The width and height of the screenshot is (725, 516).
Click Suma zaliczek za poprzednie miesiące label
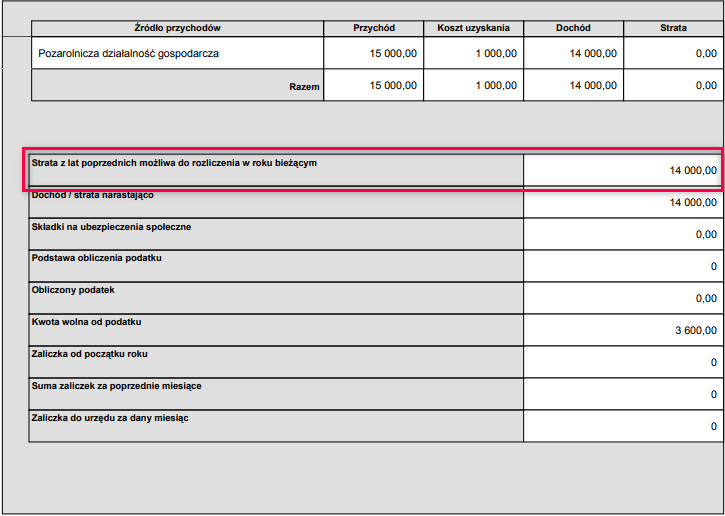(117, 386)
